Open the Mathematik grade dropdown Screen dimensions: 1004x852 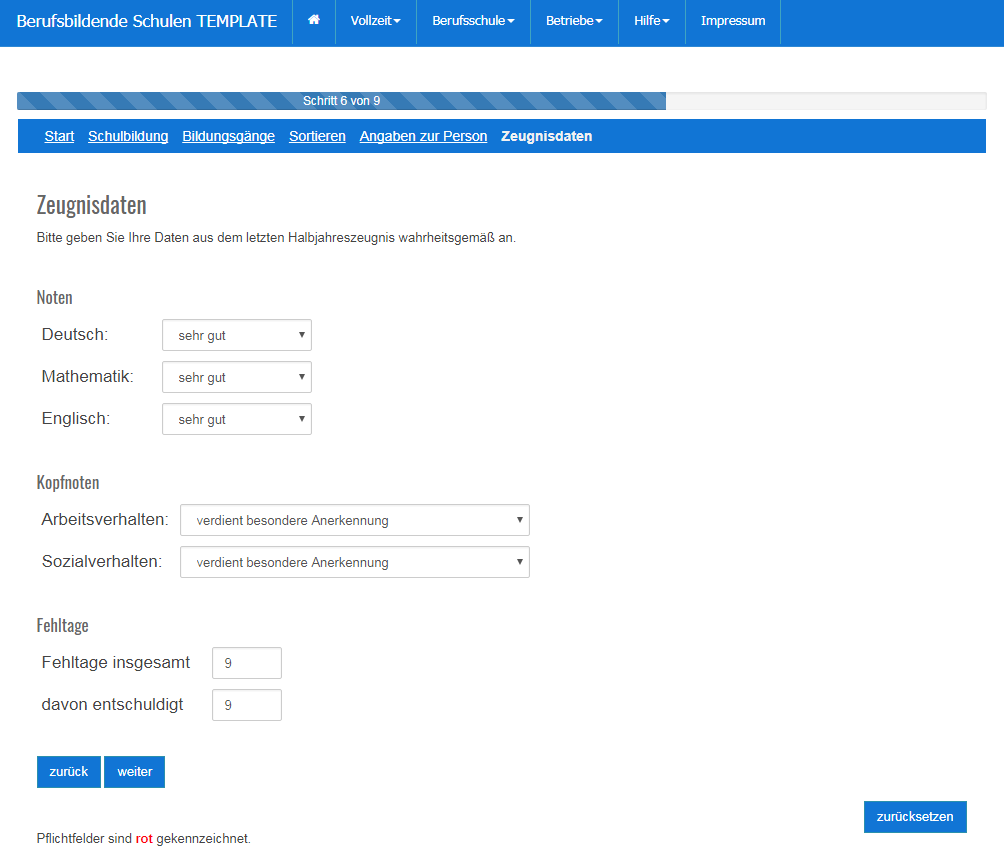236,377
